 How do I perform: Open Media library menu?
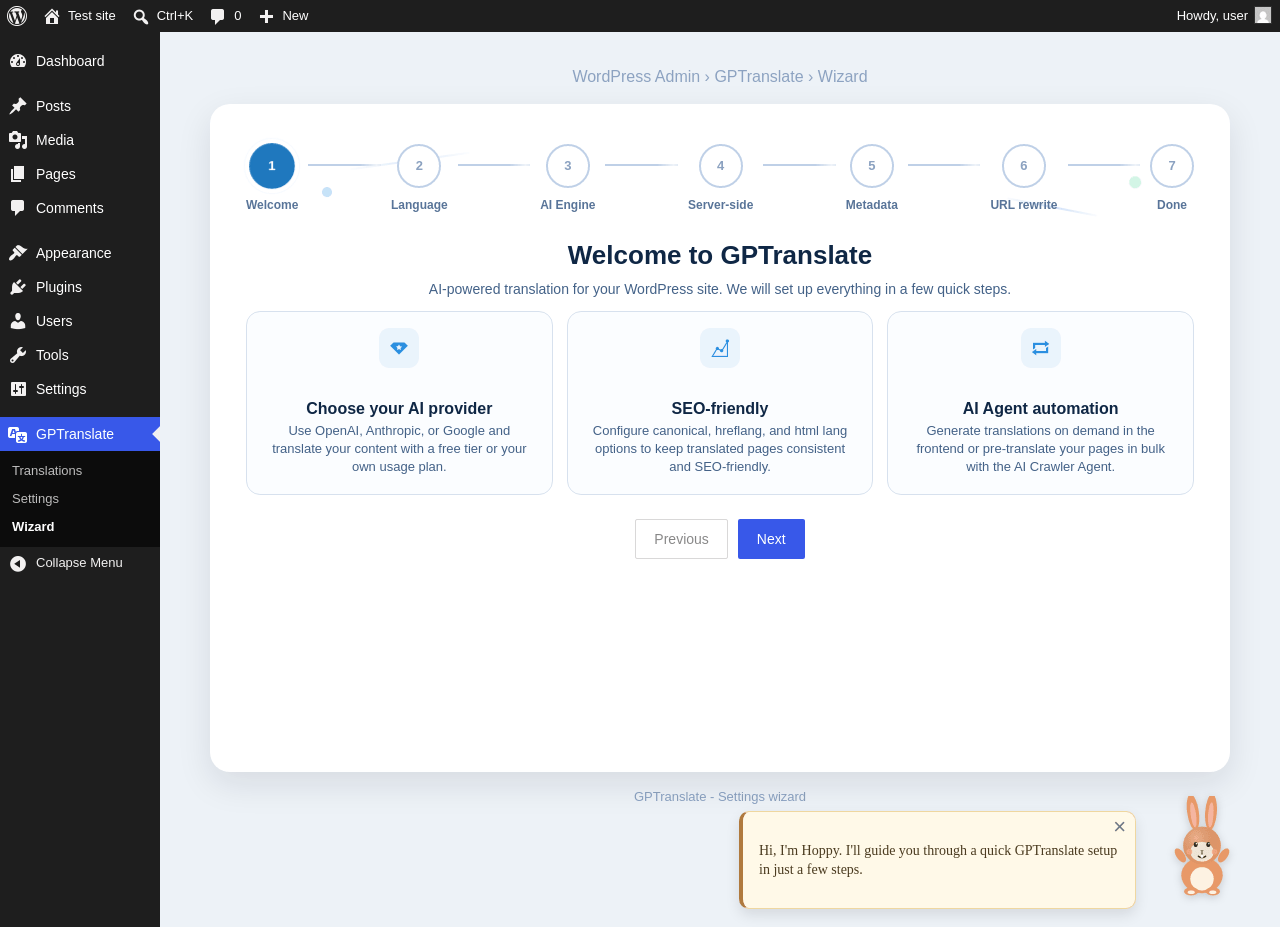coord(80,140)
